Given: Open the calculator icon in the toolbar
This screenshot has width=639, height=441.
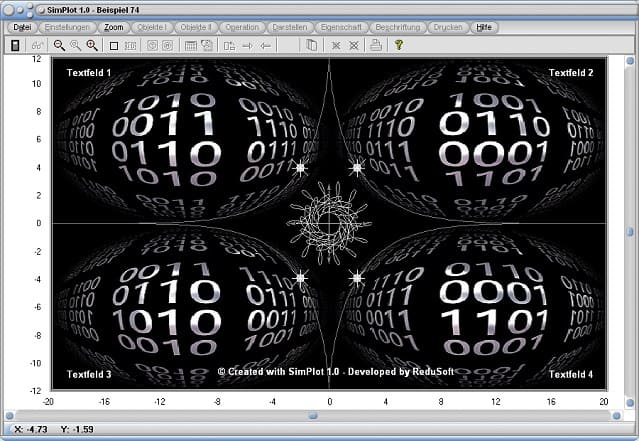Looking at the screenshot, I should (x=15, y=45).
